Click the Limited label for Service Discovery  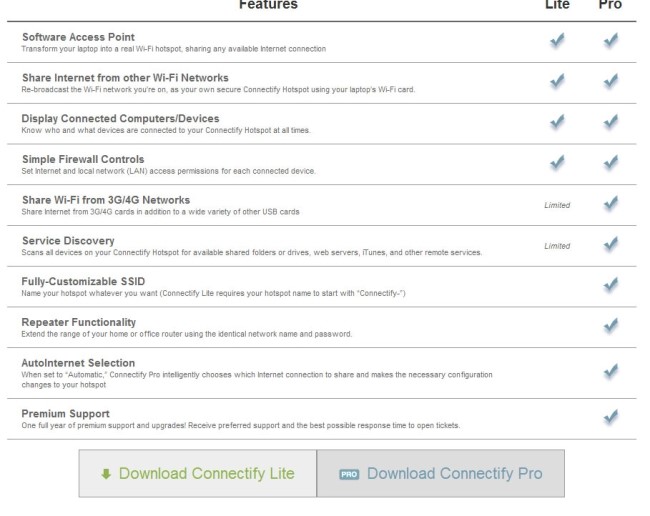pyautogui.click(x=557, y=246)
